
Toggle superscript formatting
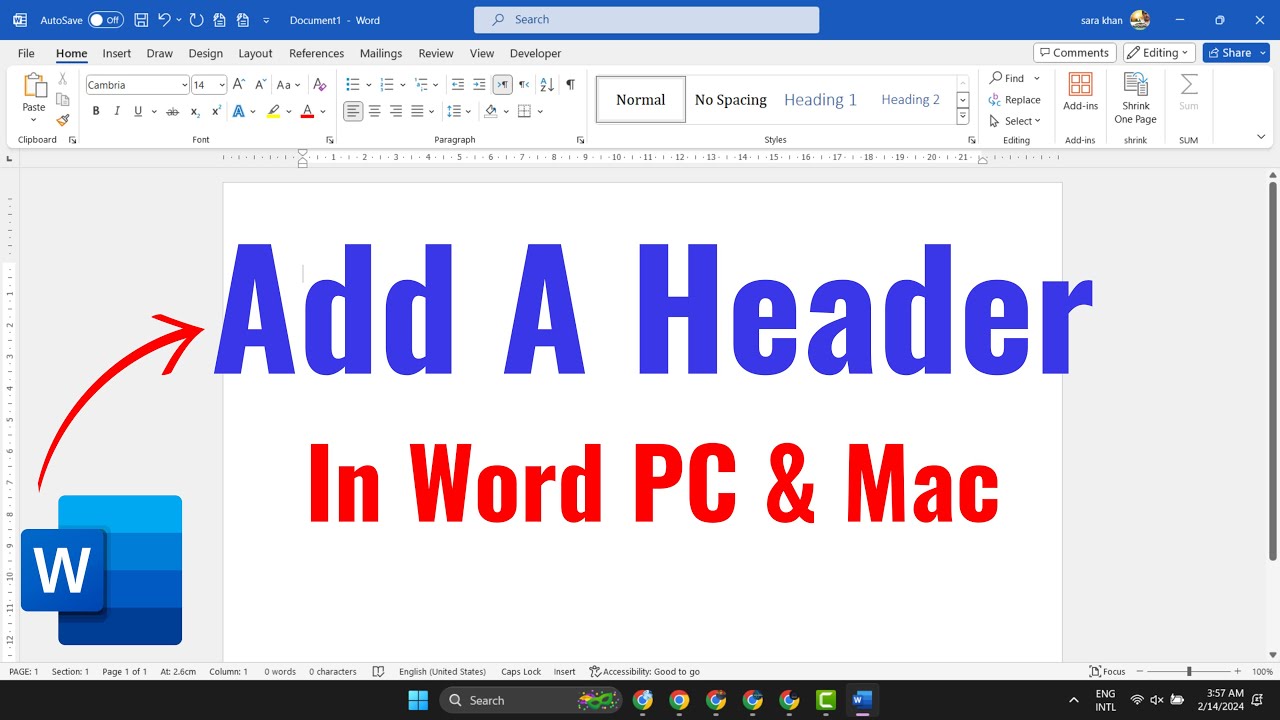216,111
